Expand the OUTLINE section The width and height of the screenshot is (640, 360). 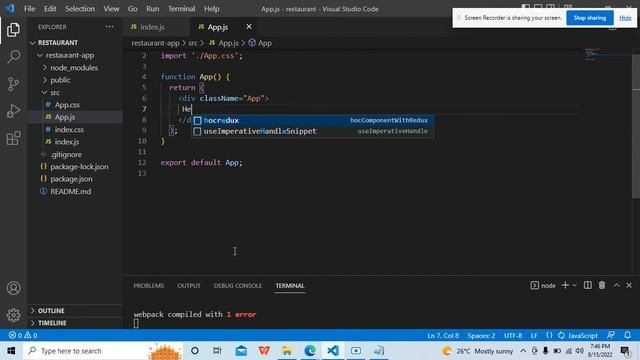pos(75,311)
